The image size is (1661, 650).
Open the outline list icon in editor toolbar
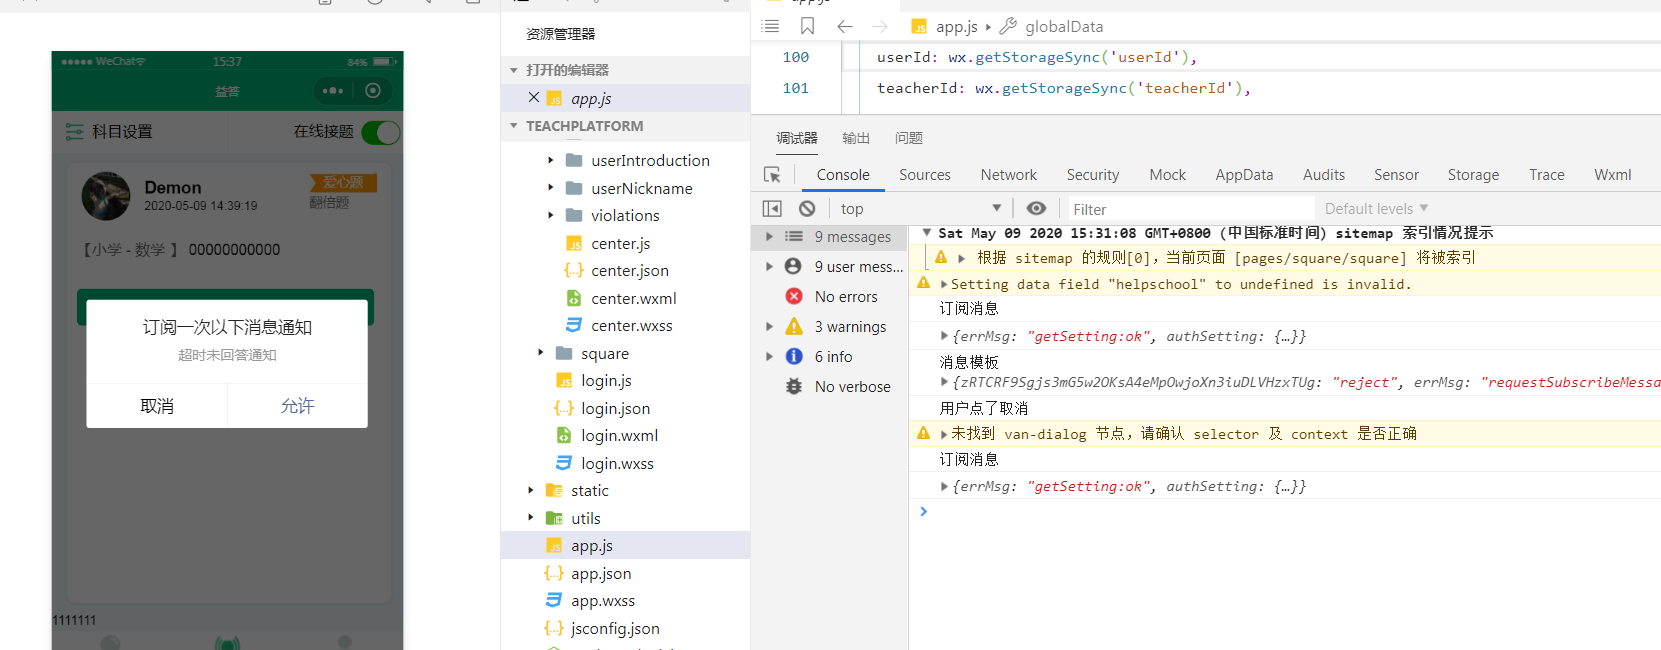coord(770,26)
